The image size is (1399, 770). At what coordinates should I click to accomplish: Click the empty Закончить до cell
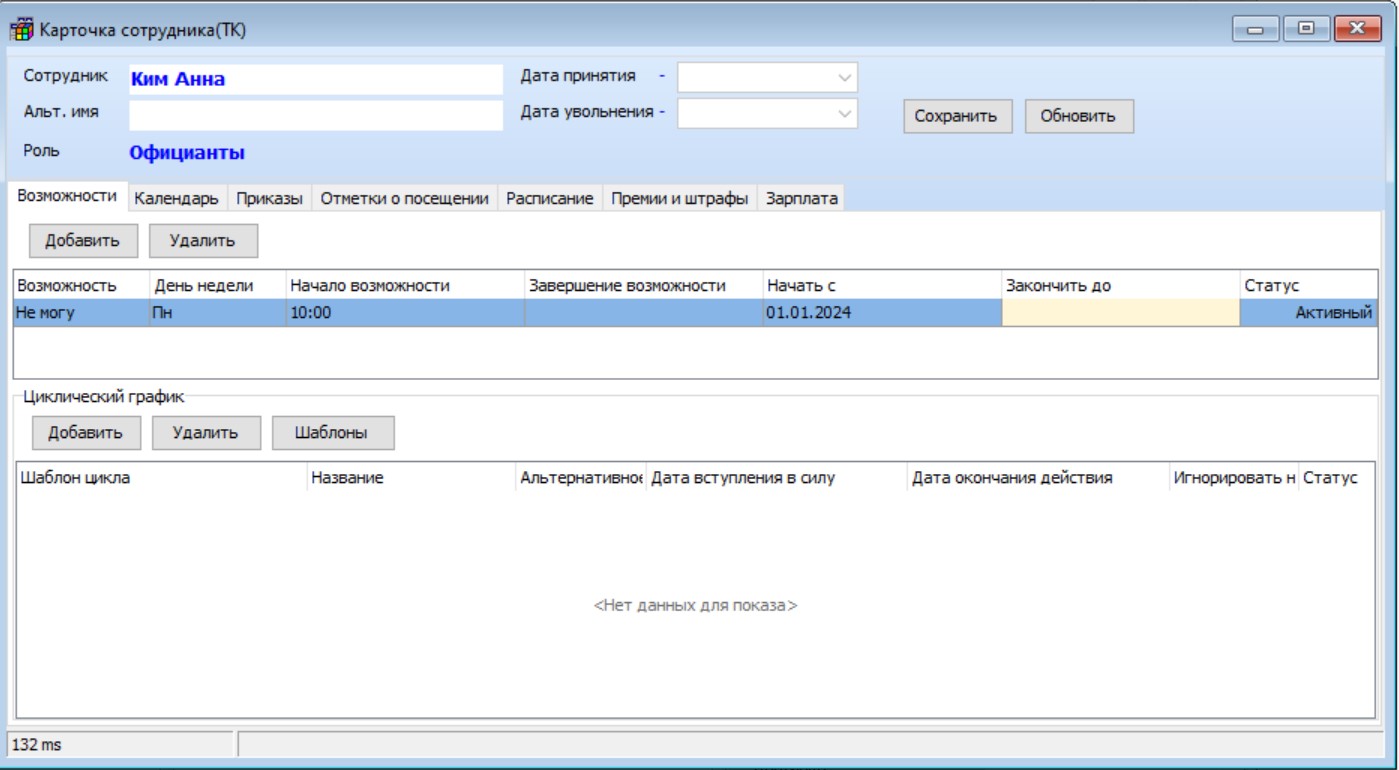[x=1121, y=313]
